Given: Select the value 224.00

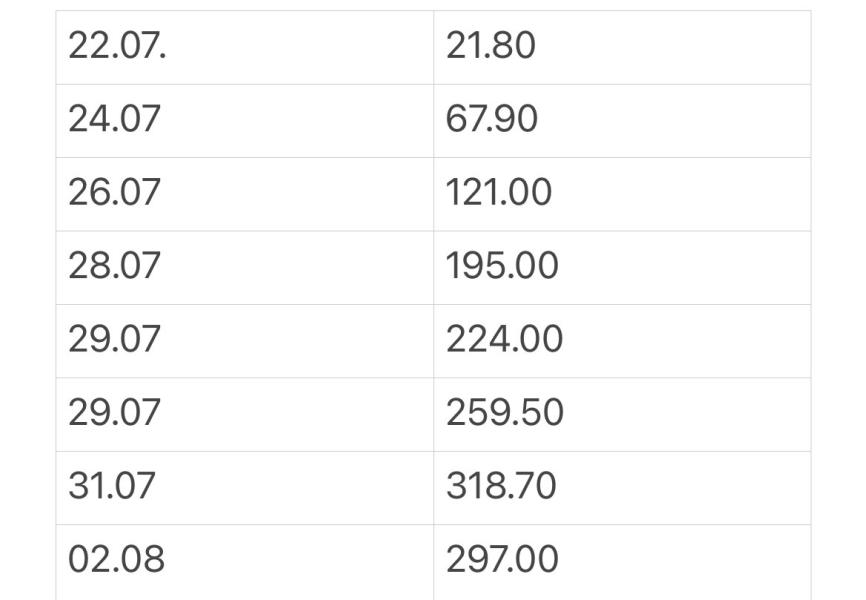Looking at the screenshot, I should (x=504, y=339).
